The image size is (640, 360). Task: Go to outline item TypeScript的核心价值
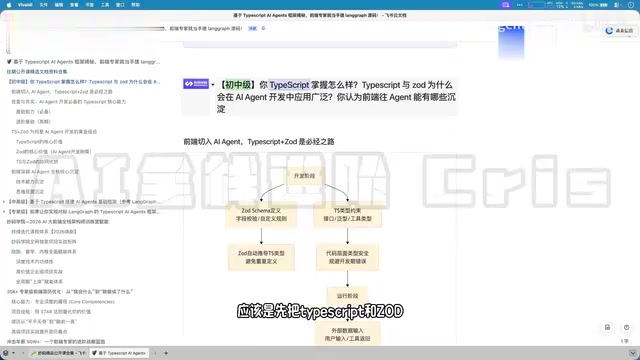click(39, 142)
